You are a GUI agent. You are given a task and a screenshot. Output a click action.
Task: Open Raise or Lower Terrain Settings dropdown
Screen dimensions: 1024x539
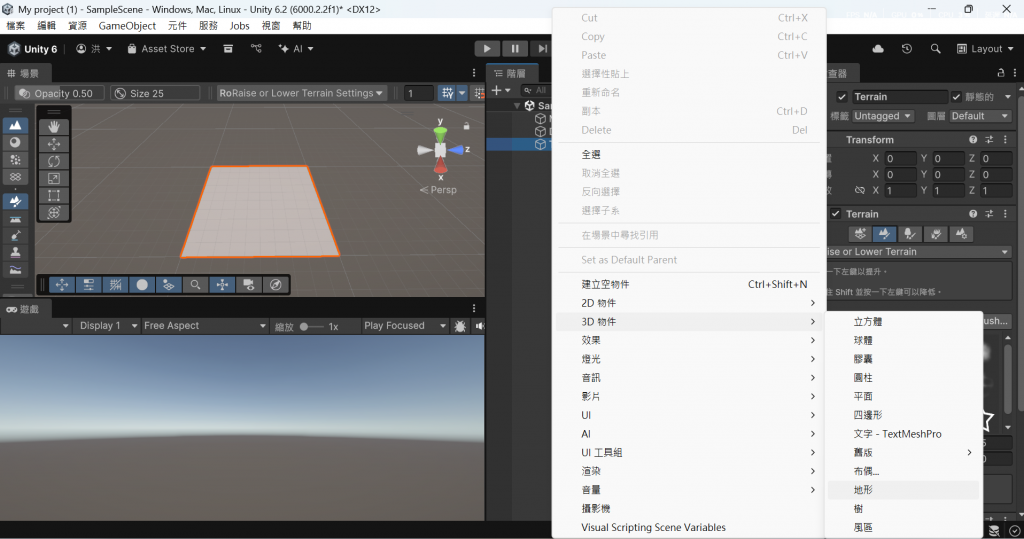(x=302, y=93)
